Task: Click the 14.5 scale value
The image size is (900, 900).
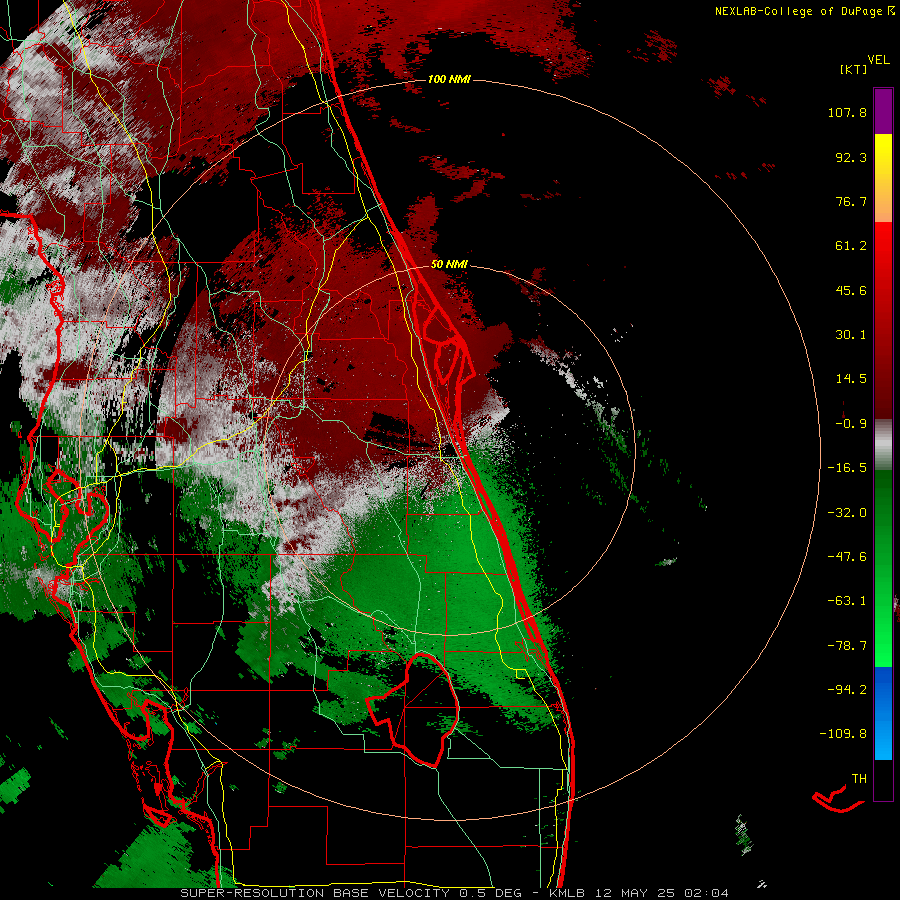Action: coord(851,379)
